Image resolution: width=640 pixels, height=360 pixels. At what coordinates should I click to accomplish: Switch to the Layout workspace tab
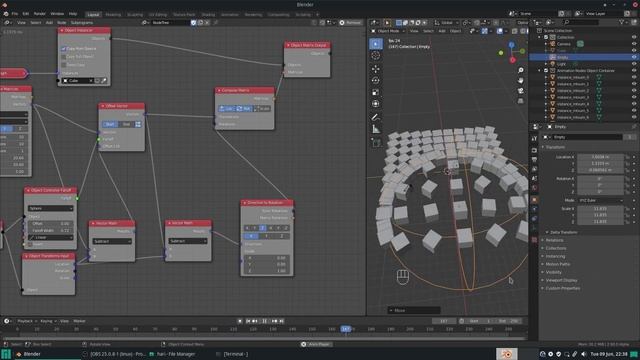point(93,14)
